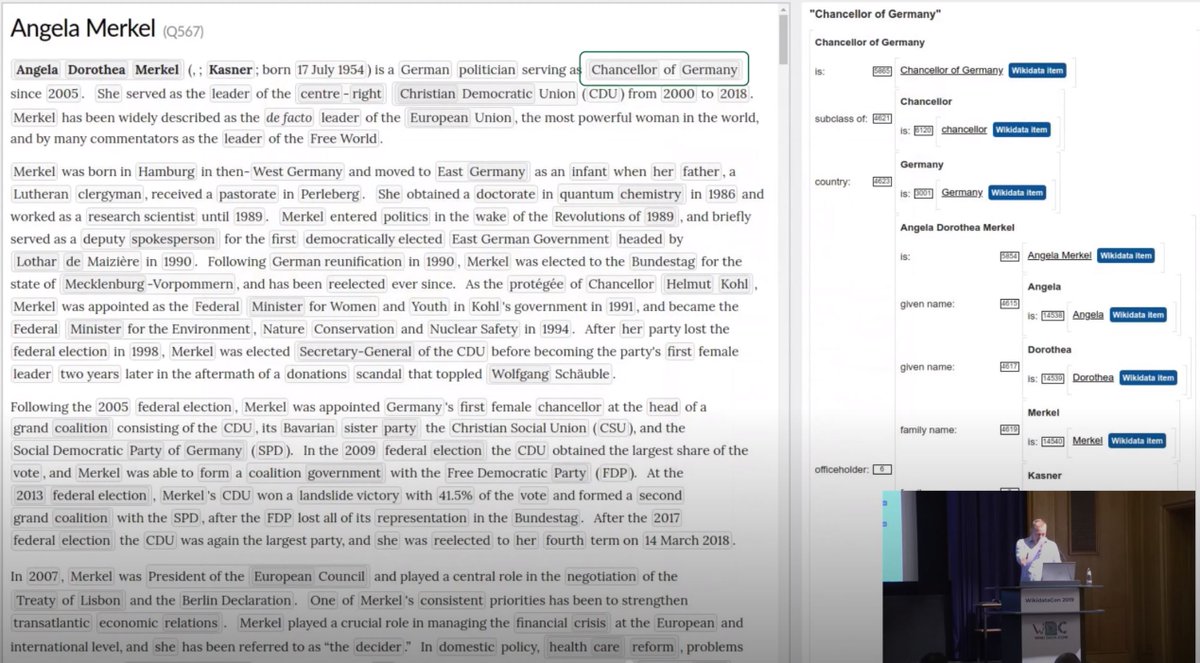Image resolution: width=1200 pixels, height=663 pixels.
Task: Click the date '14 March 2018'
Action: (x=688, y=540)
